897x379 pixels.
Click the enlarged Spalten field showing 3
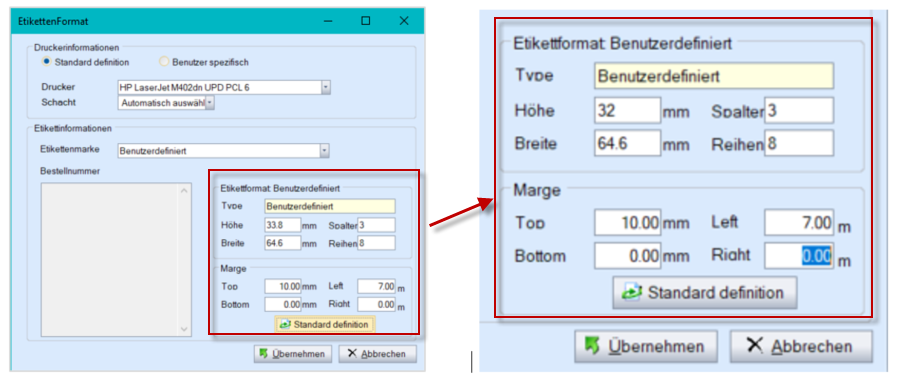tap(799, 111)
